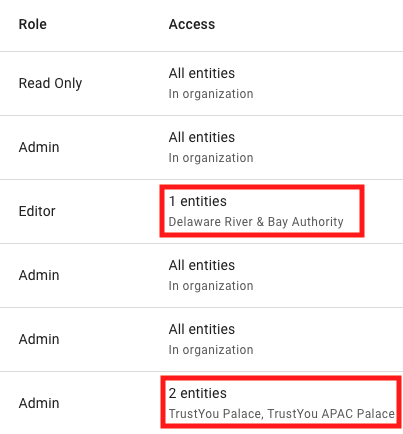Click the Access column header
The width and height of the screenshot is (403, 434).
[192, 24]
